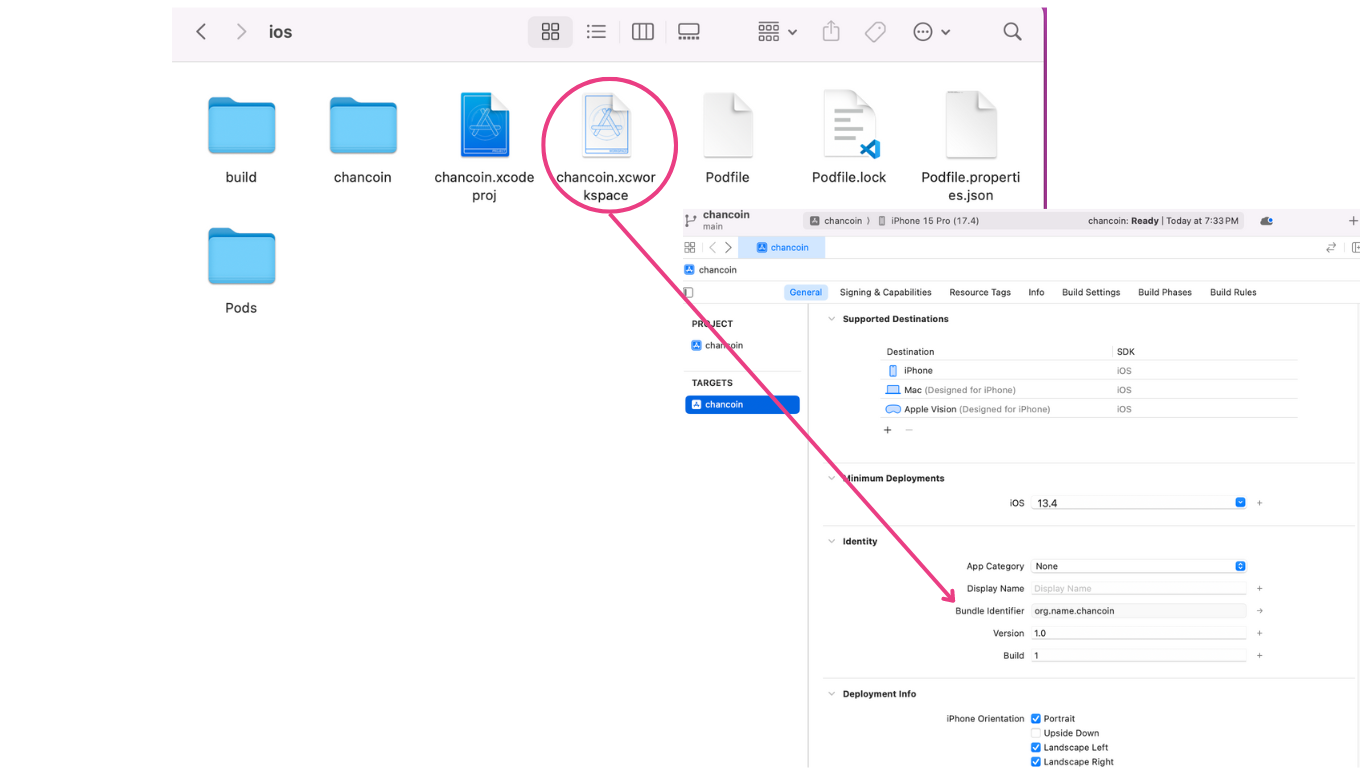The image size is (1366, 768).
Task: Click the Build number field
Action: point(1140,655)
